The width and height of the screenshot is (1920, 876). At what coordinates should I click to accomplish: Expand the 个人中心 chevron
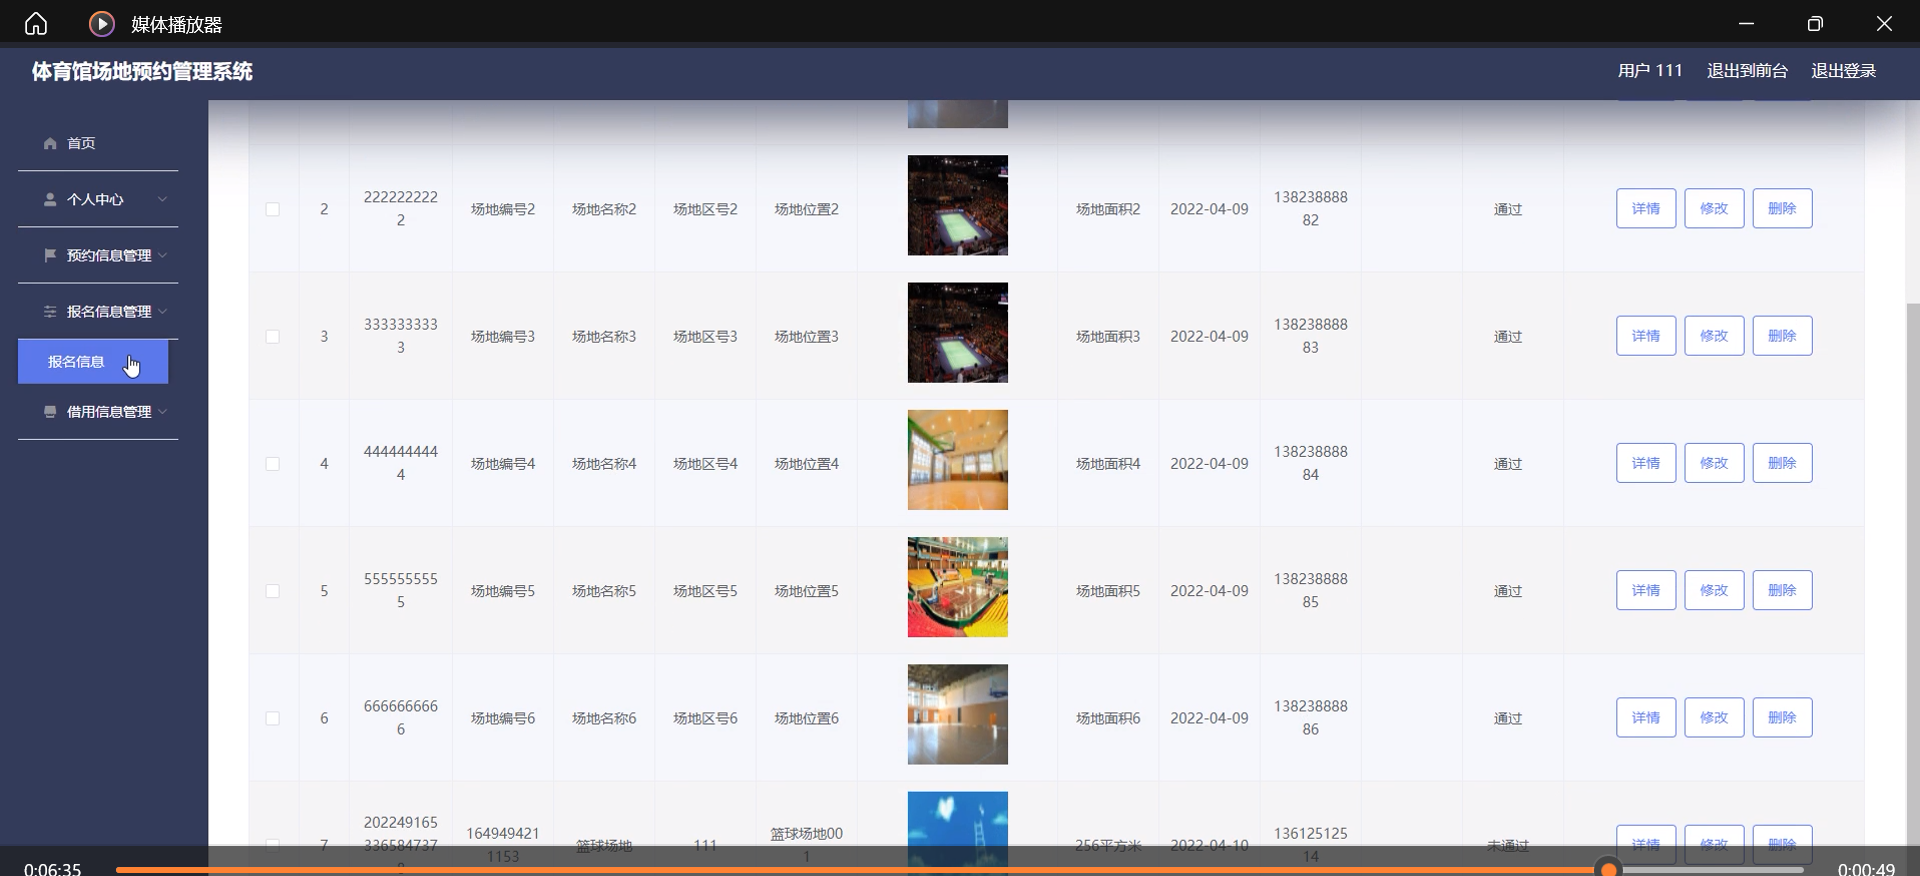[x=162, y=199]
